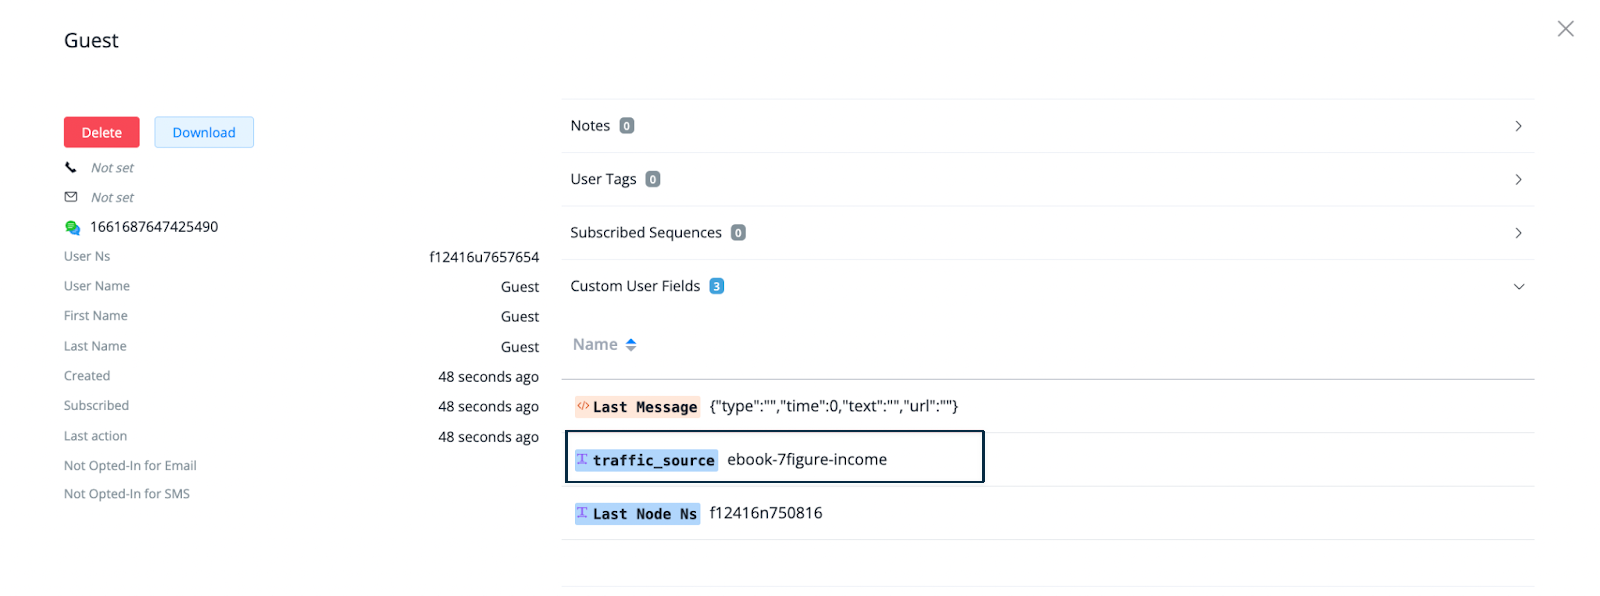Click the Custom User Fields count badge
1600x596 pixels.
coord(716,286)
